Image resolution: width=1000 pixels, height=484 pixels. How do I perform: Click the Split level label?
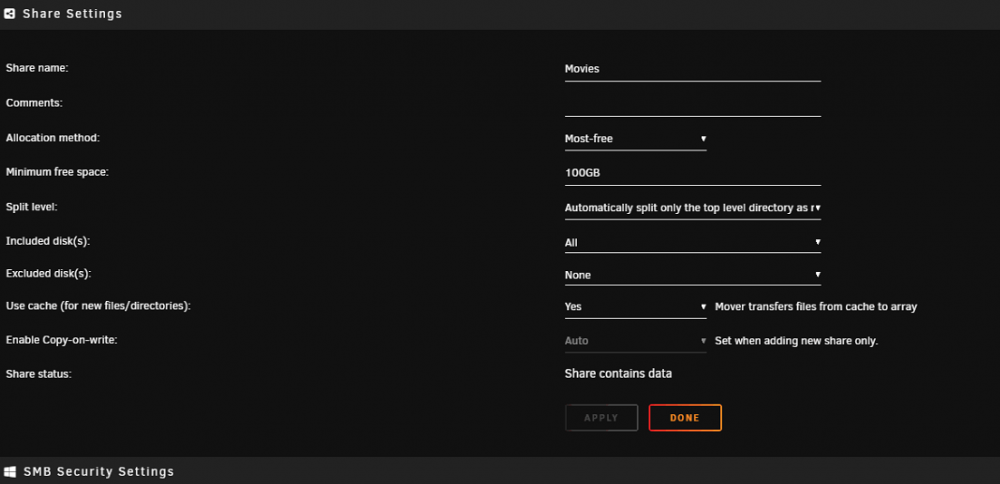(x=32, y=207)
